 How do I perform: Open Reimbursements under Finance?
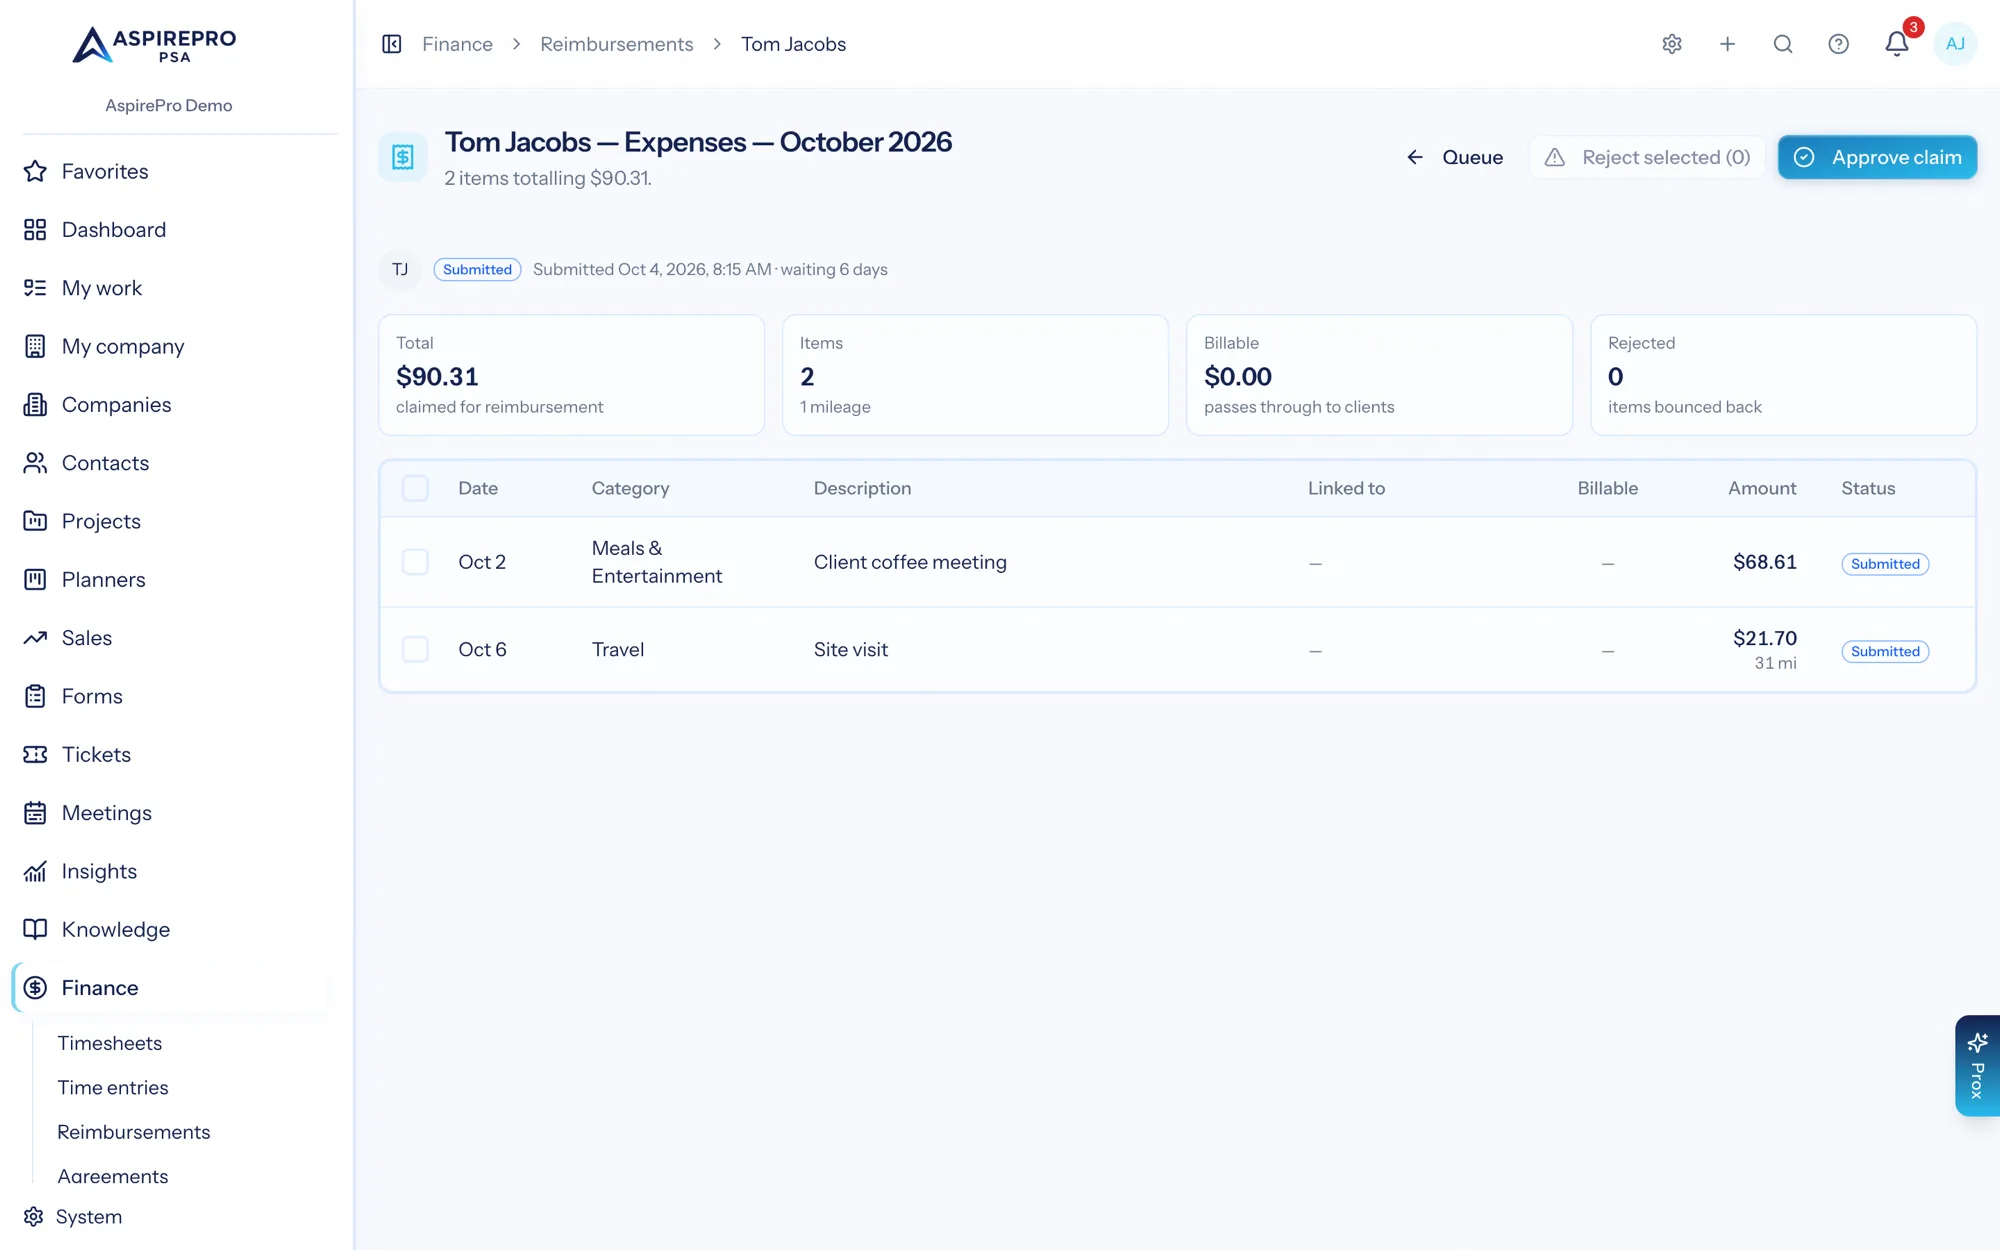(x=134, y=1132)
